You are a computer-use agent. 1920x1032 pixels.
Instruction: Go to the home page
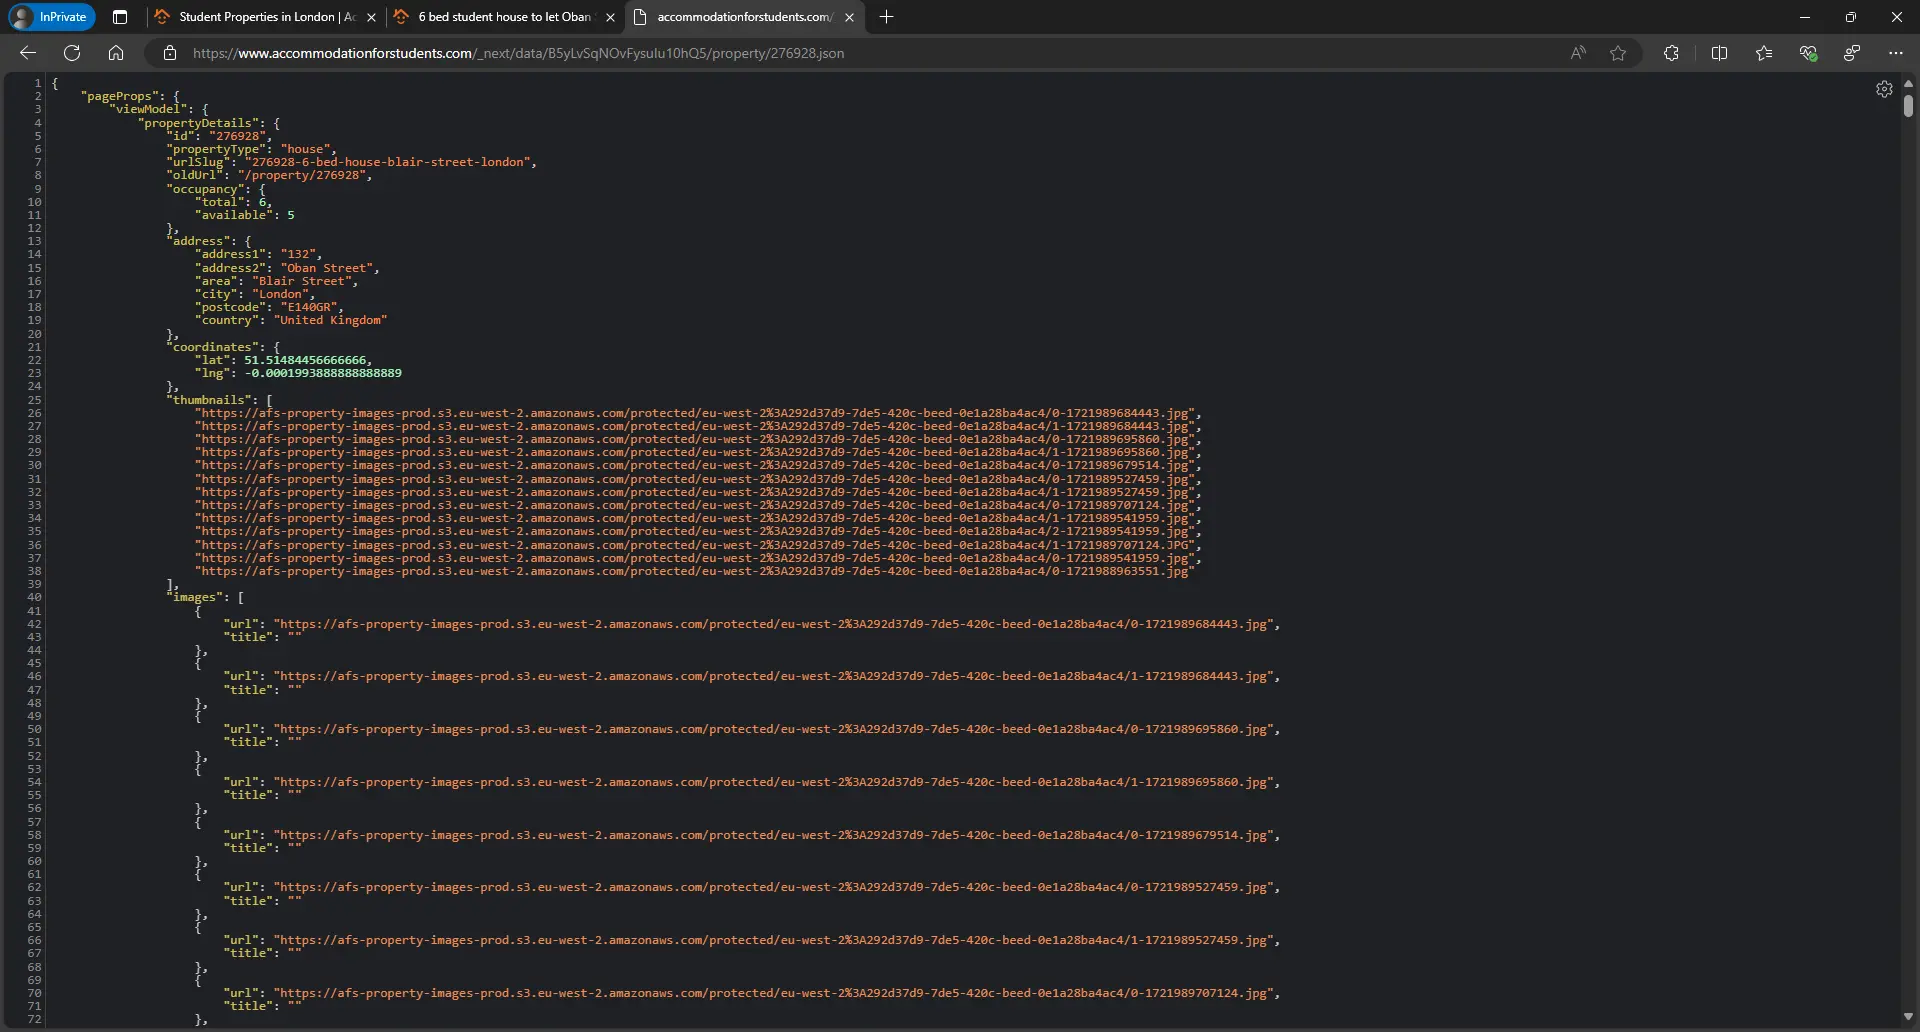[116, 53]
